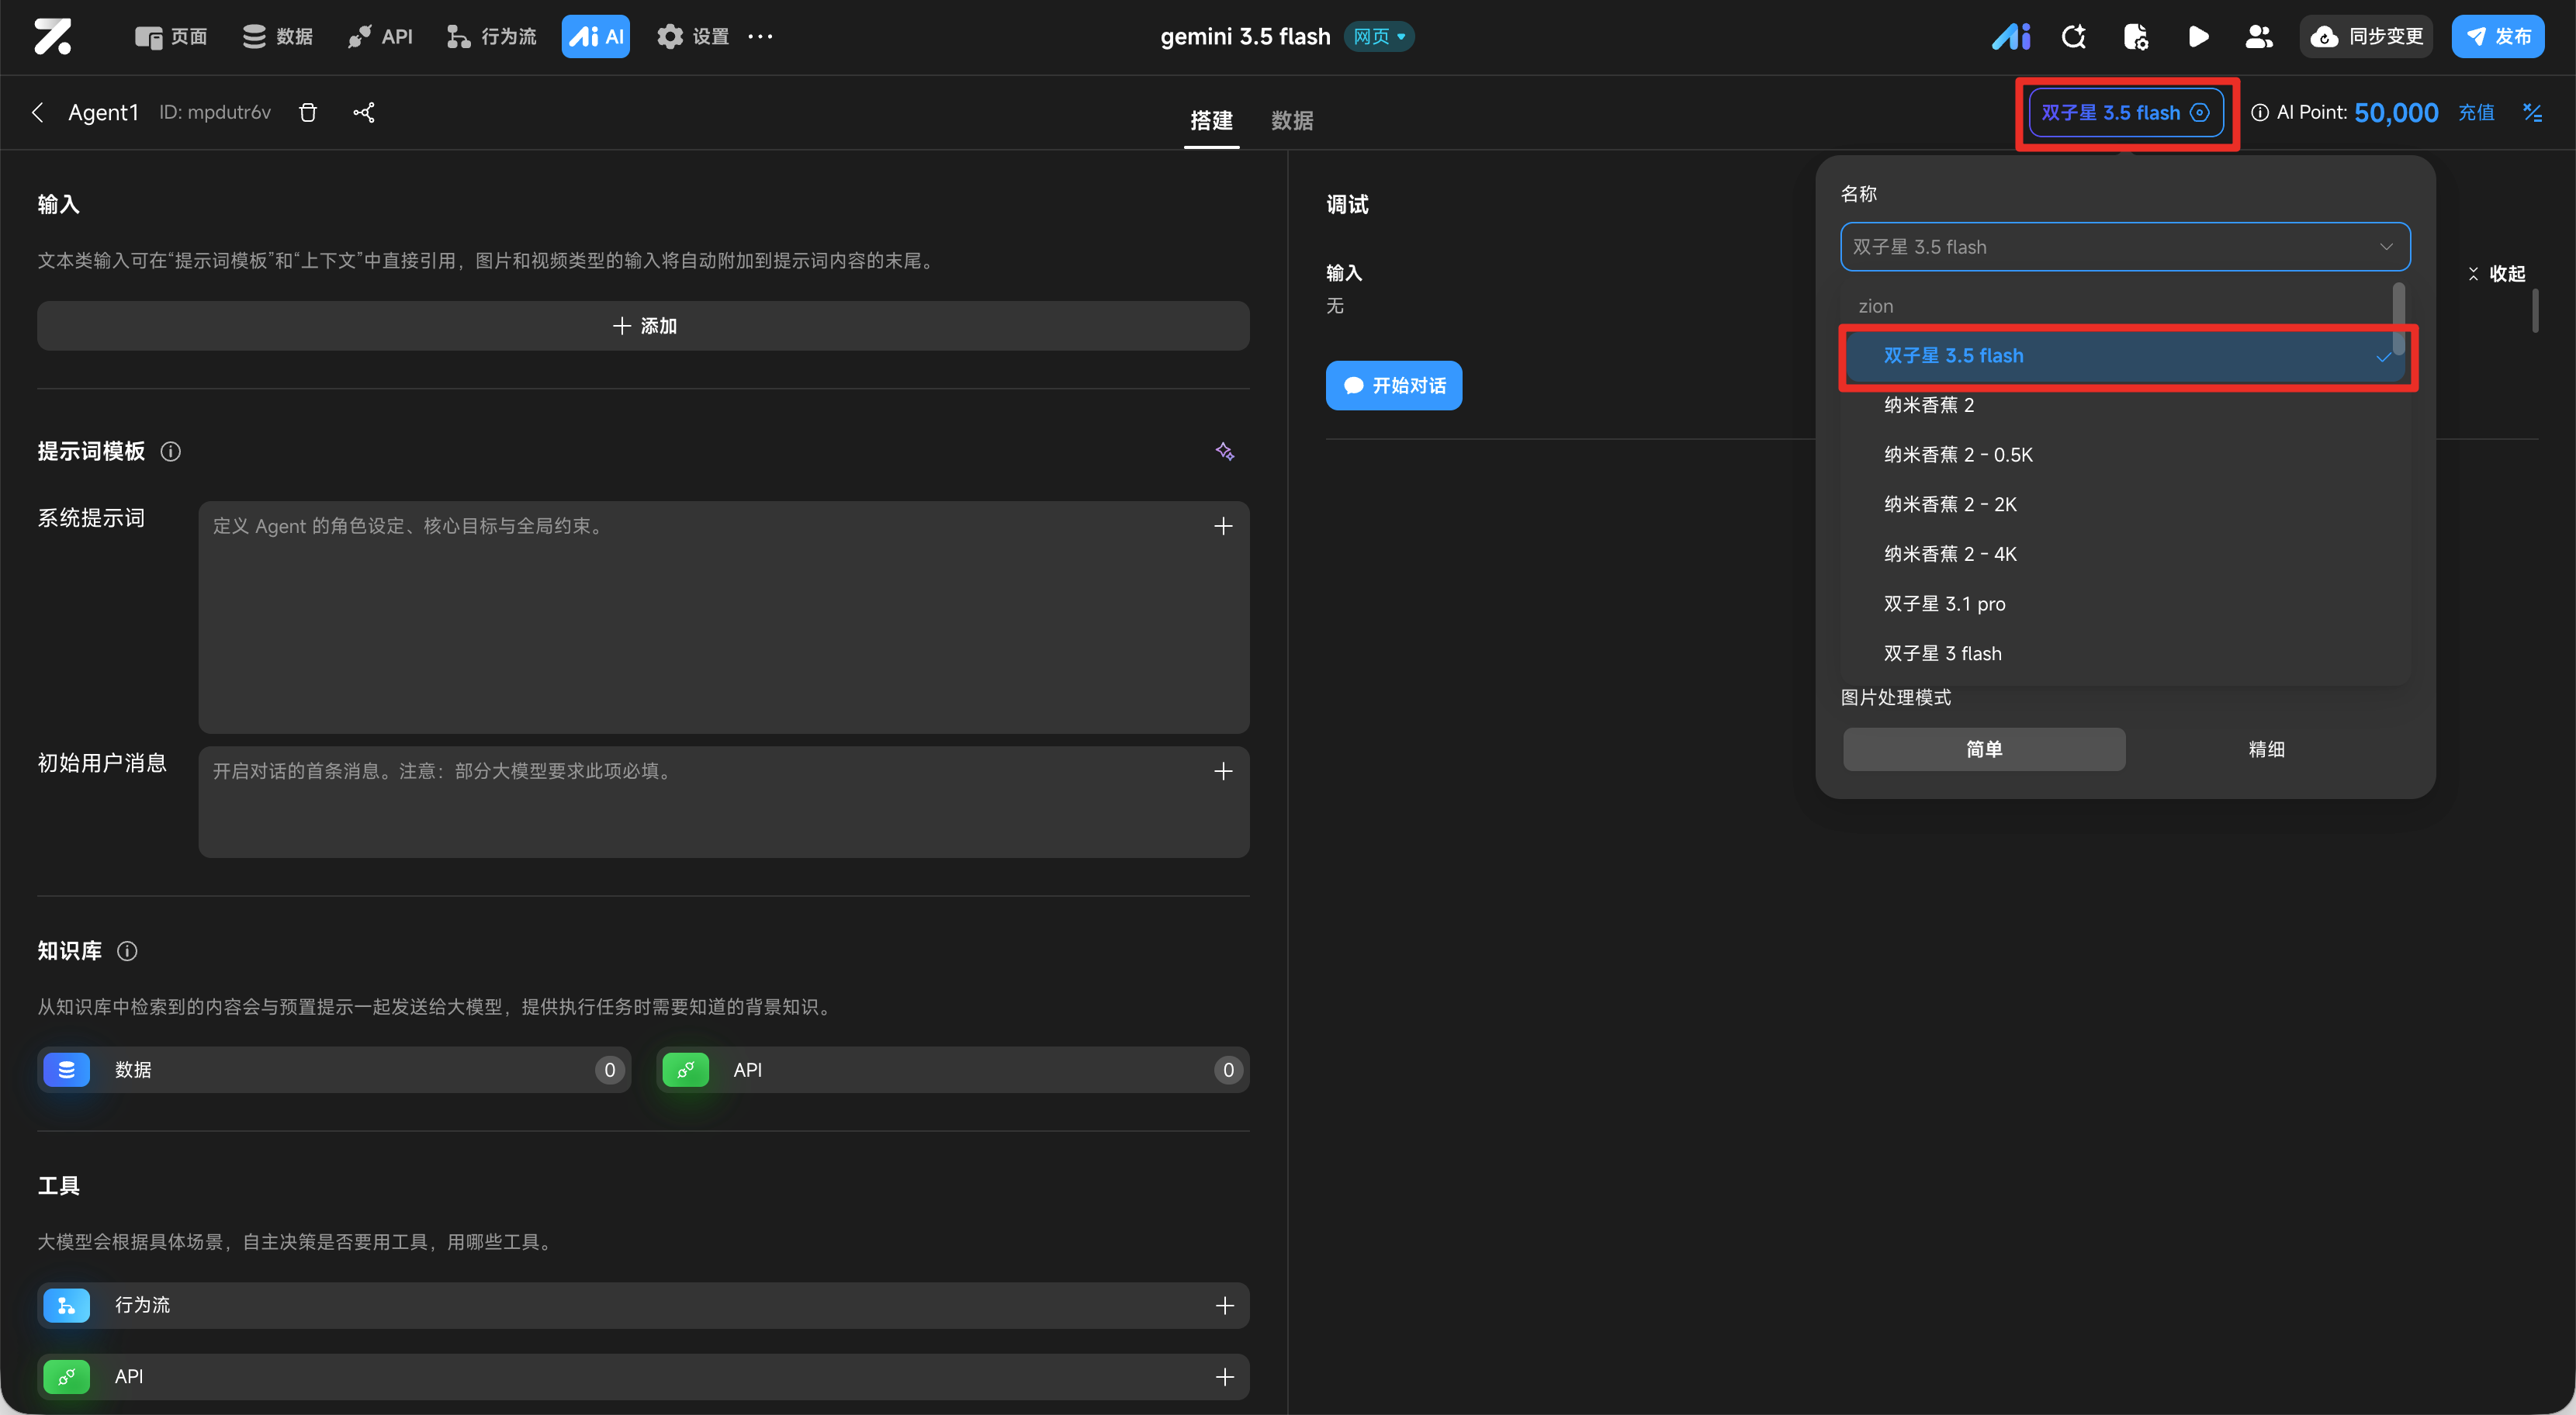This screenshot has height=1415, width=2576.
Task: Open the 数据 knowledge base card
Action: (334, 1070)
